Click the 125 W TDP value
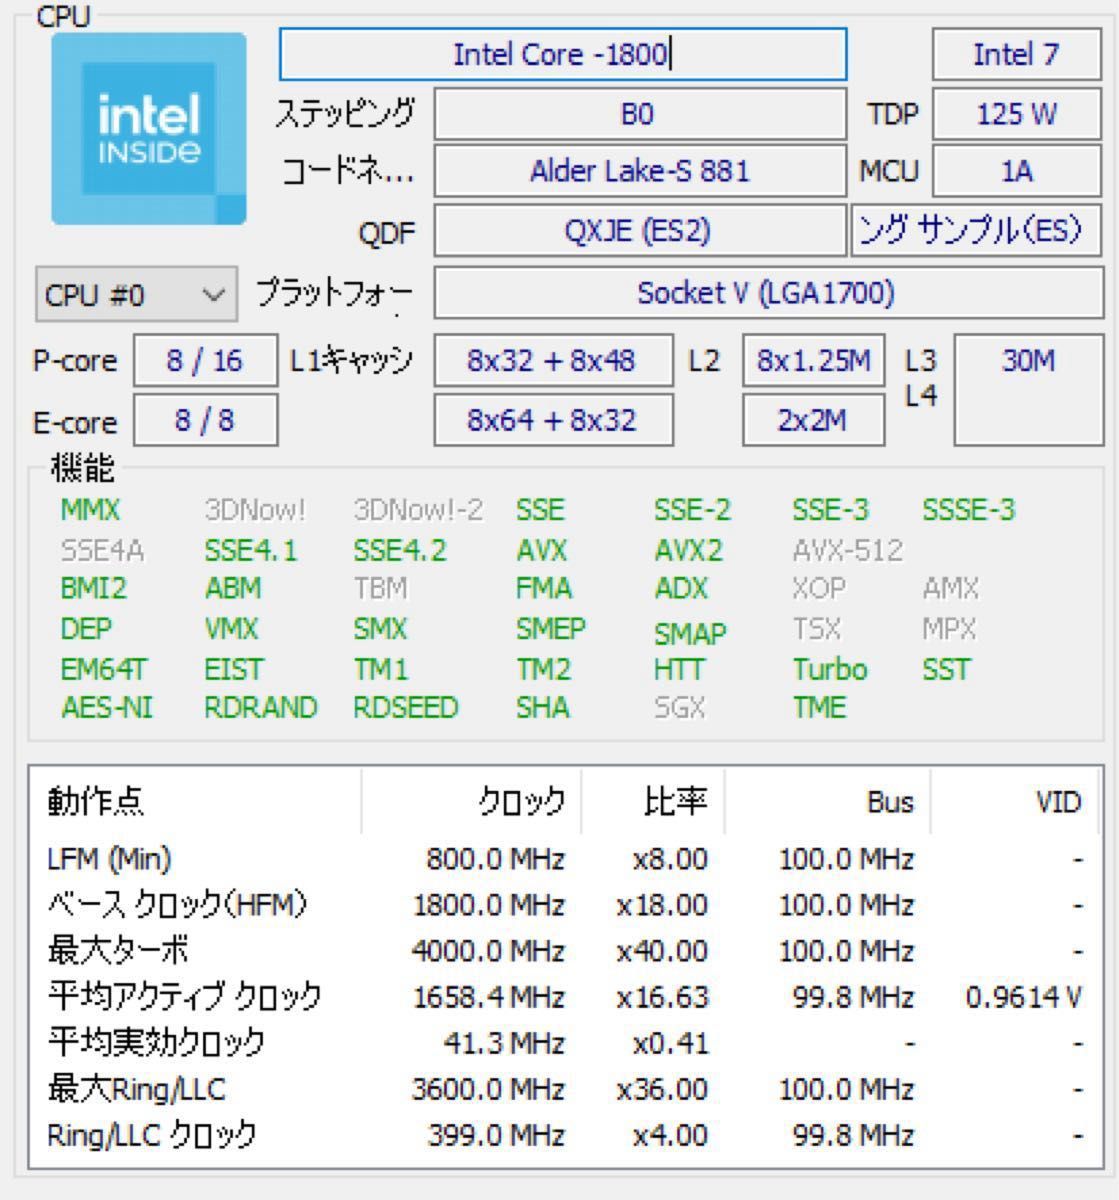 1016,114
